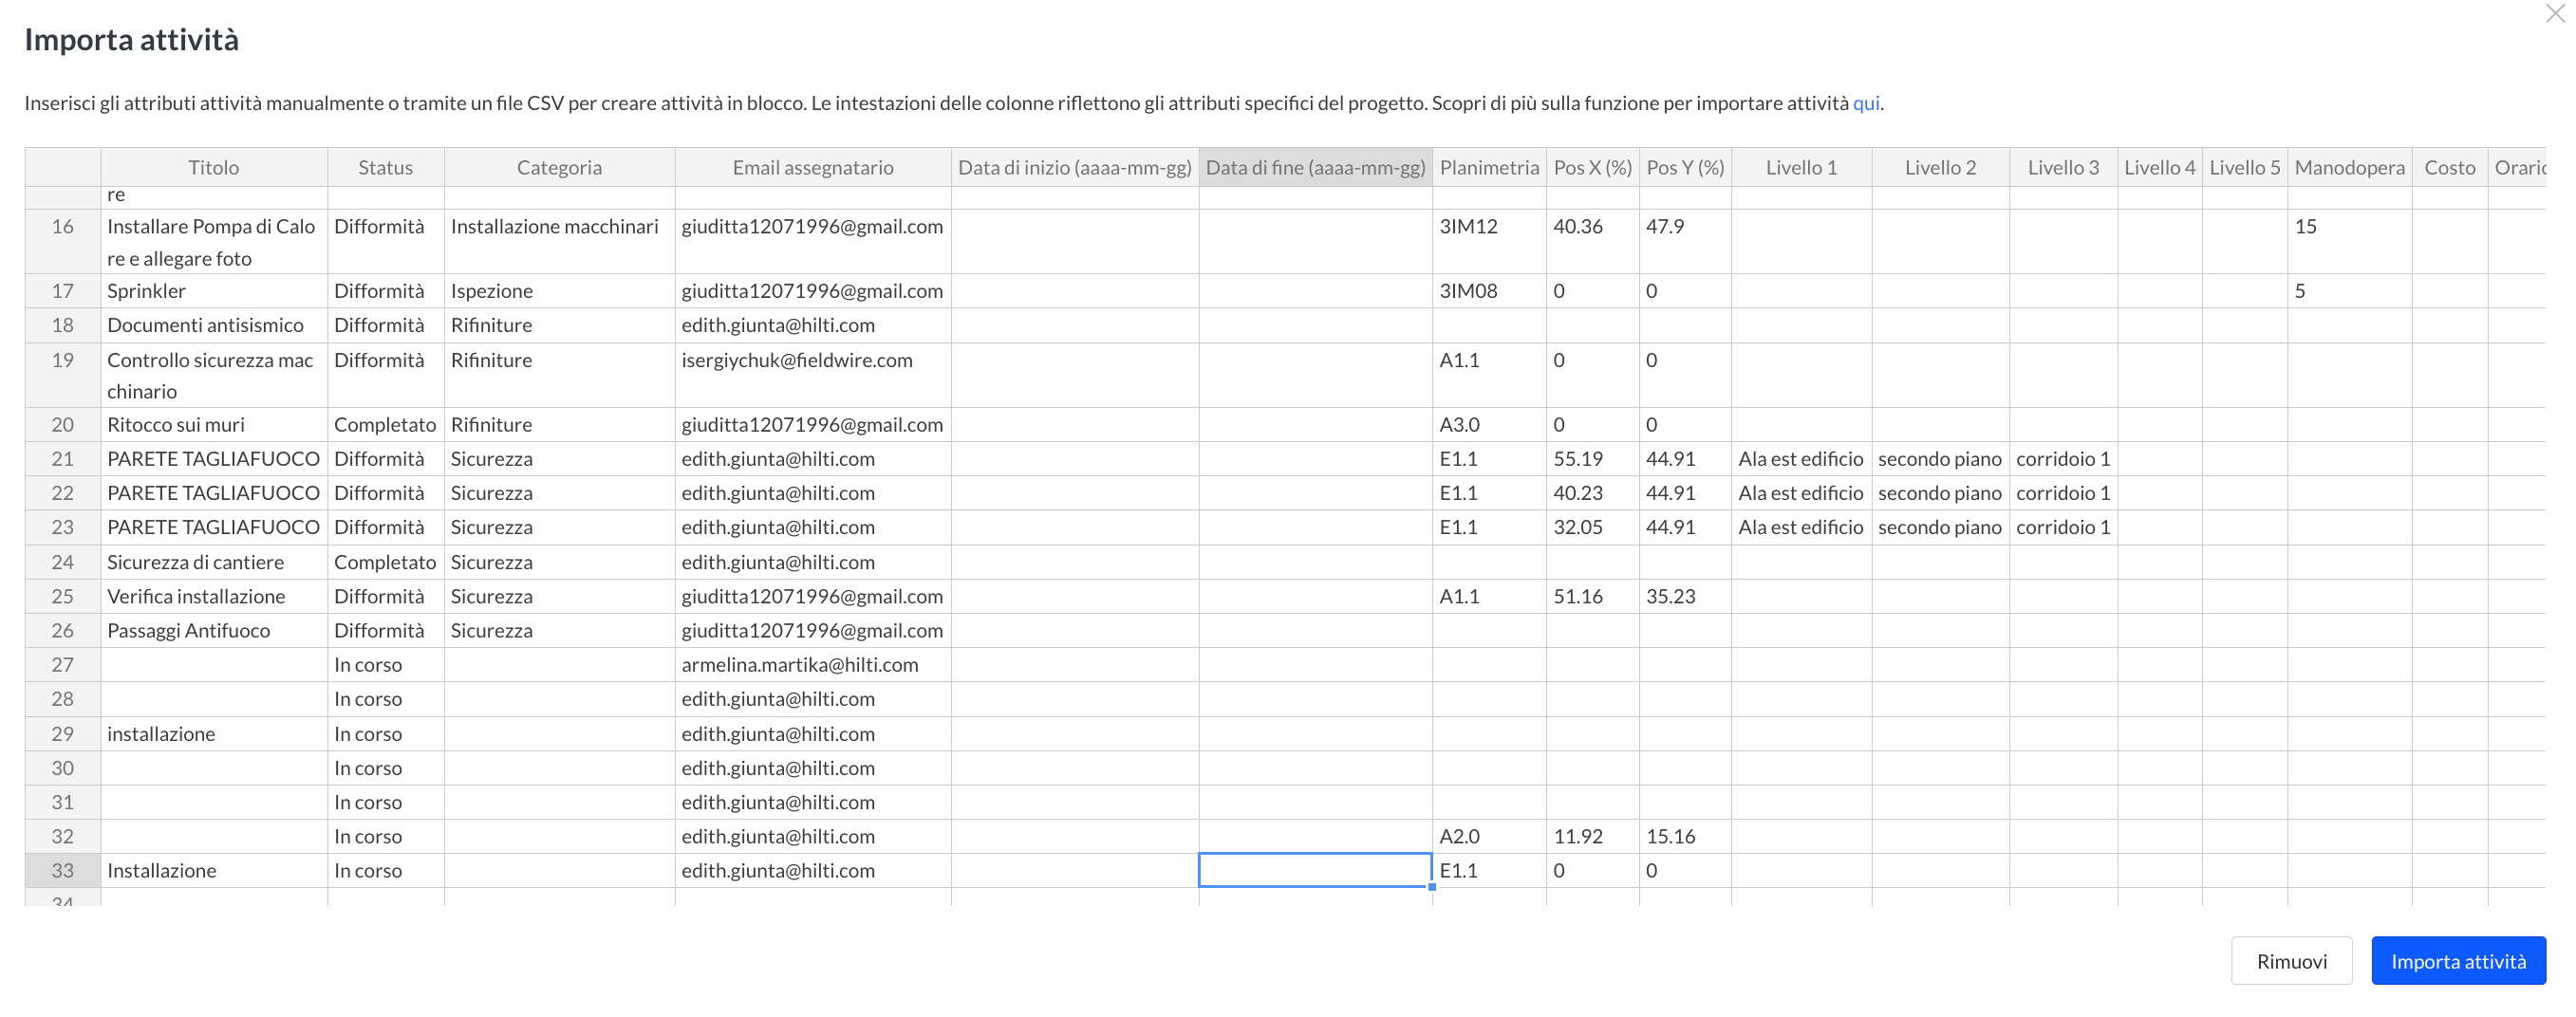Click 'edith.giunta@hilti.com' in row 18
This screenshot has height=1017, width=2576.
(x=813, y=325)
